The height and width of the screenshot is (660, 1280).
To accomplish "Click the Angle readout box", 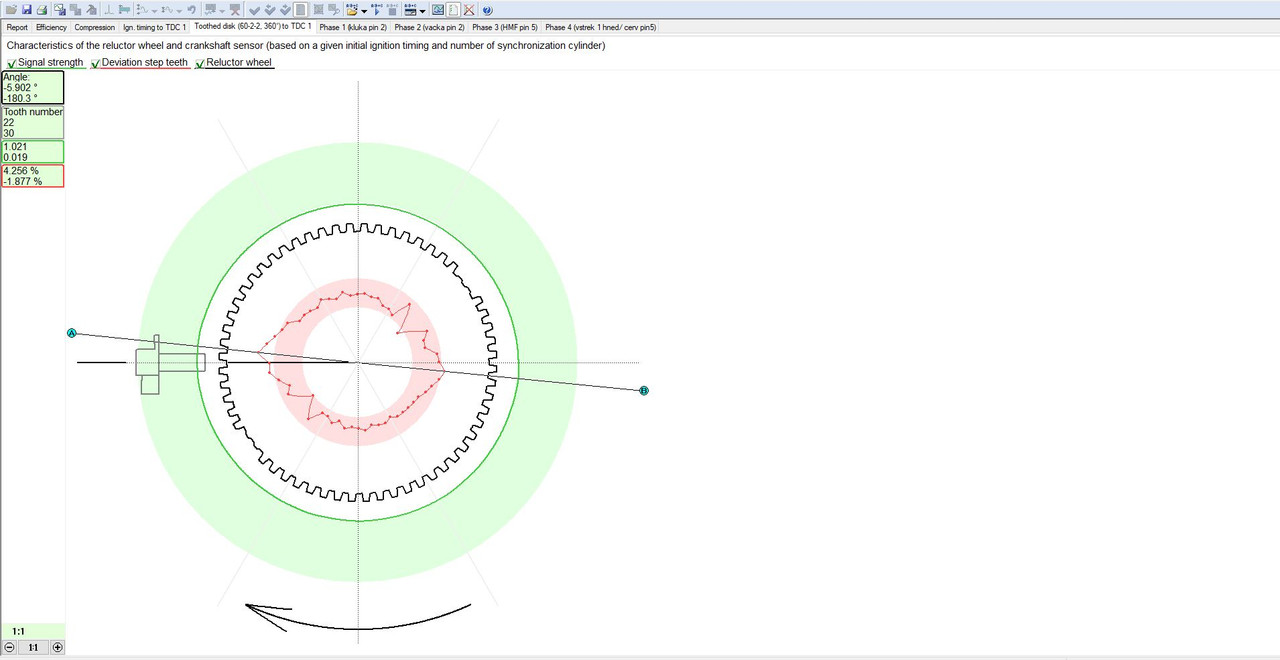I will 33,88.
